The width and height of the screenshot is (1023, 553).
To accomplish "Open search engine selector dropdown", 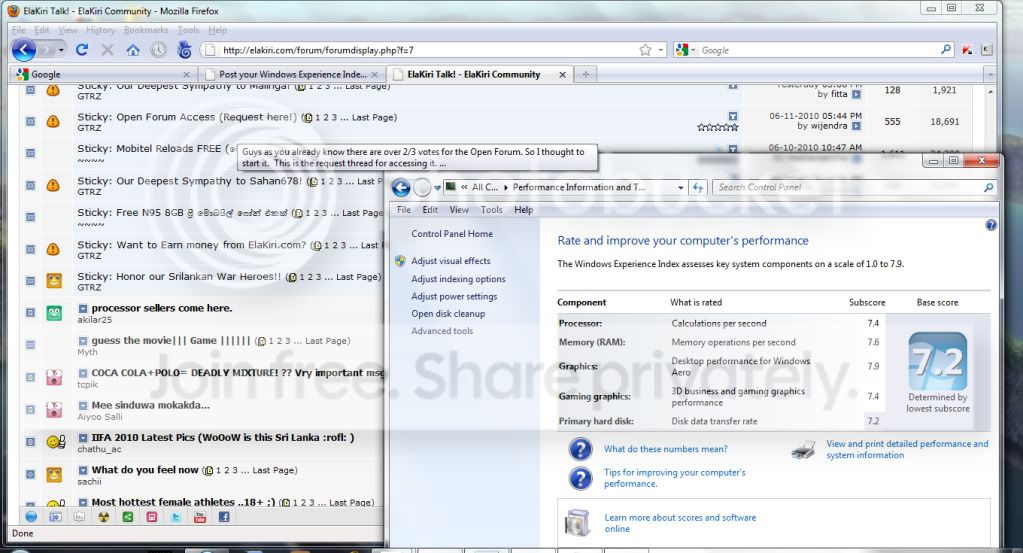I will pos(692,50).
